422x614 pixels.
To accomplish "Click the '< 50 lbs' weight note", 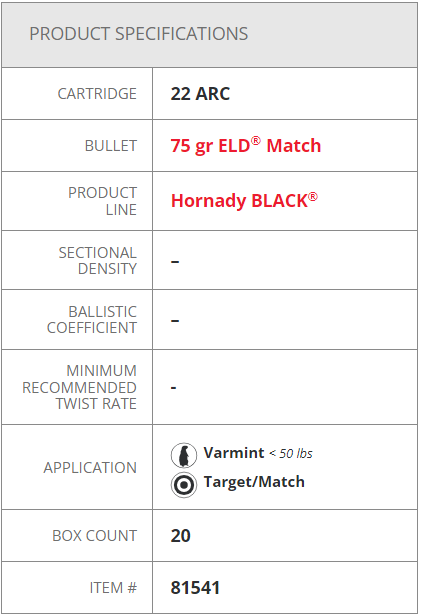I will click(x=291, y=454).
